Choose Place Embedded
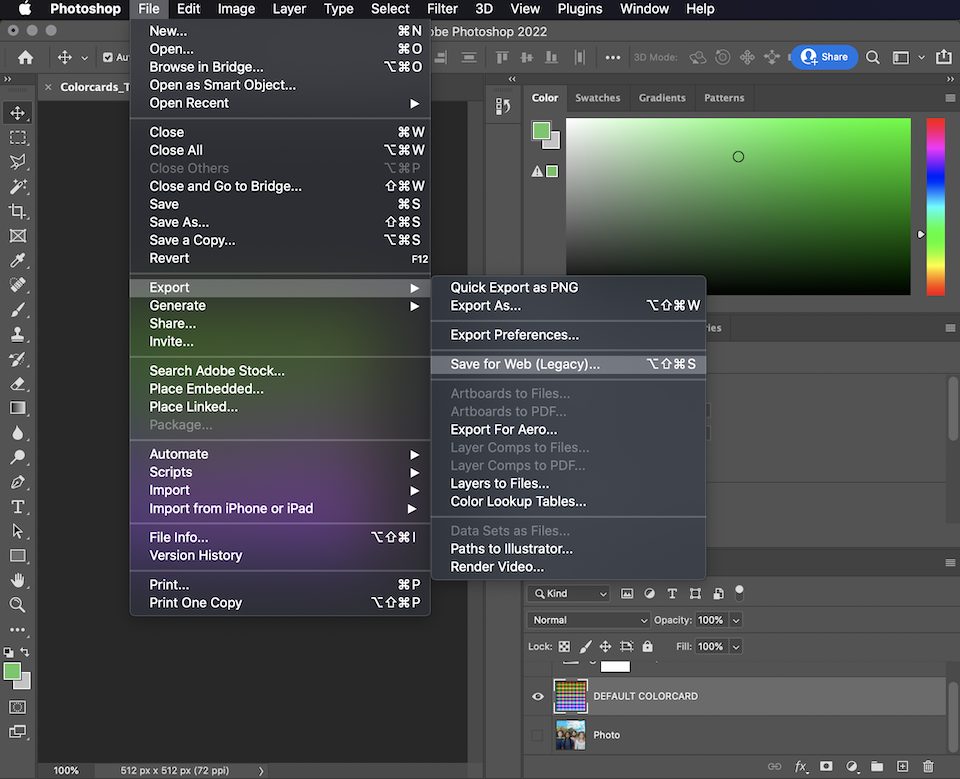 pos(280,389)
